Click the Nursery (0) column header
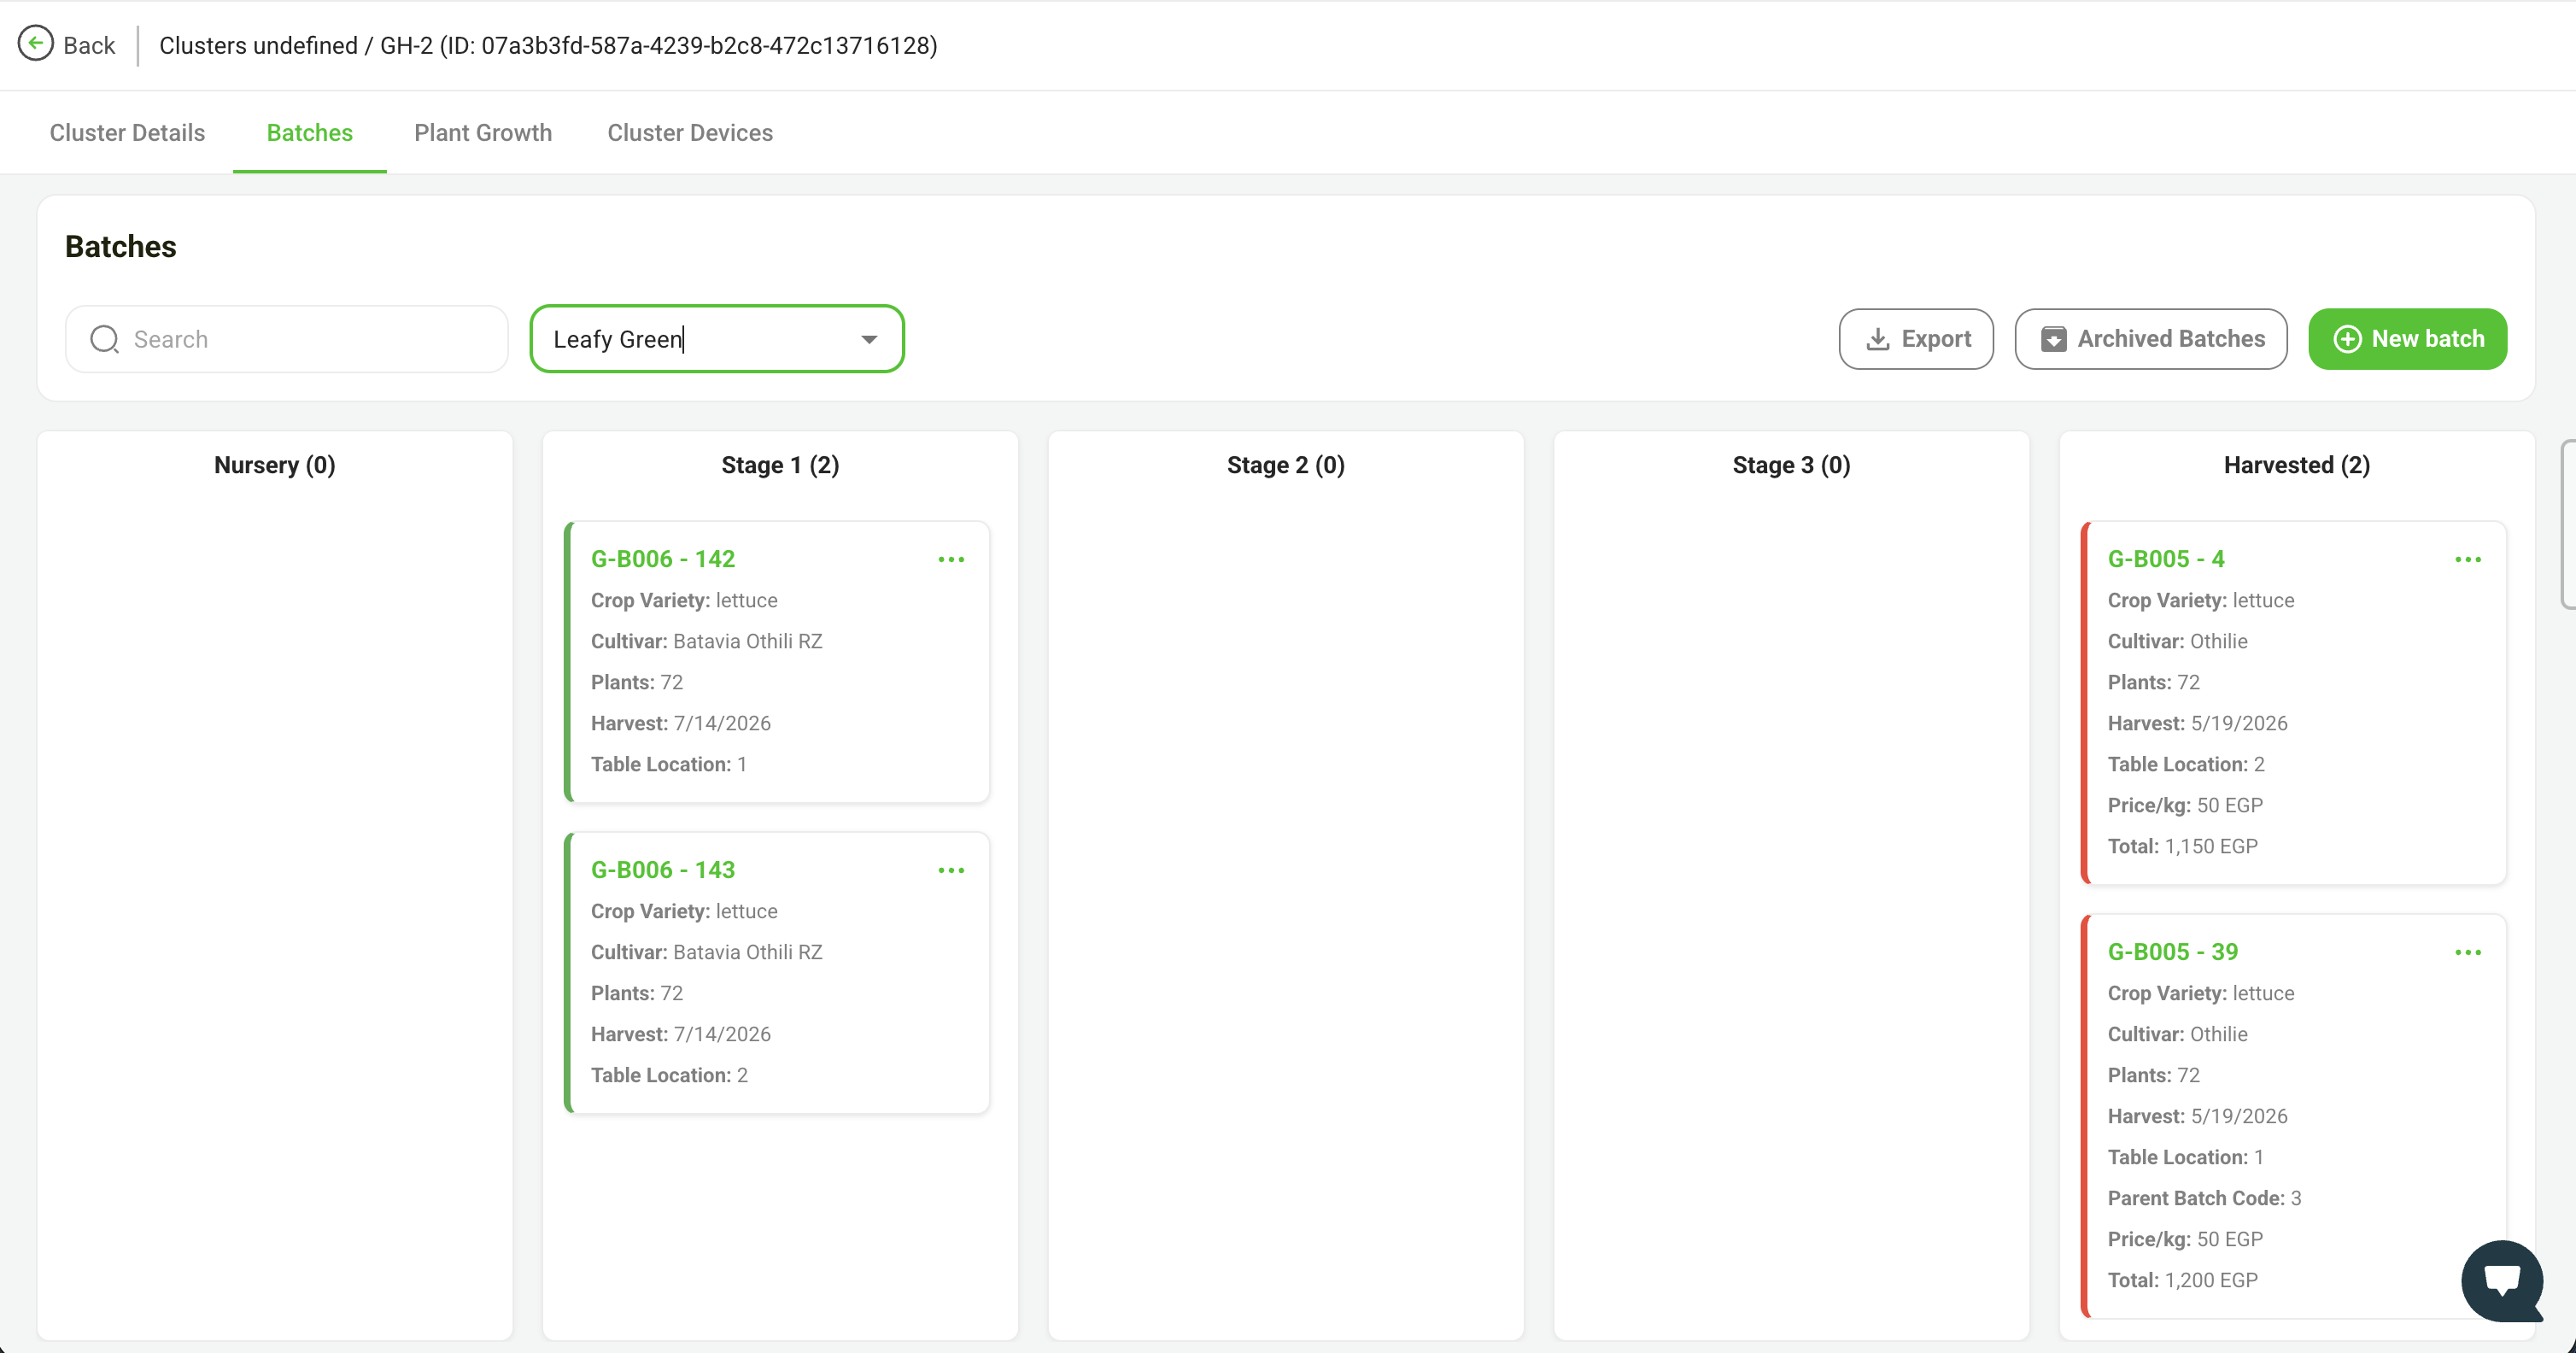 pyautogui.click(x=275, y=465)
